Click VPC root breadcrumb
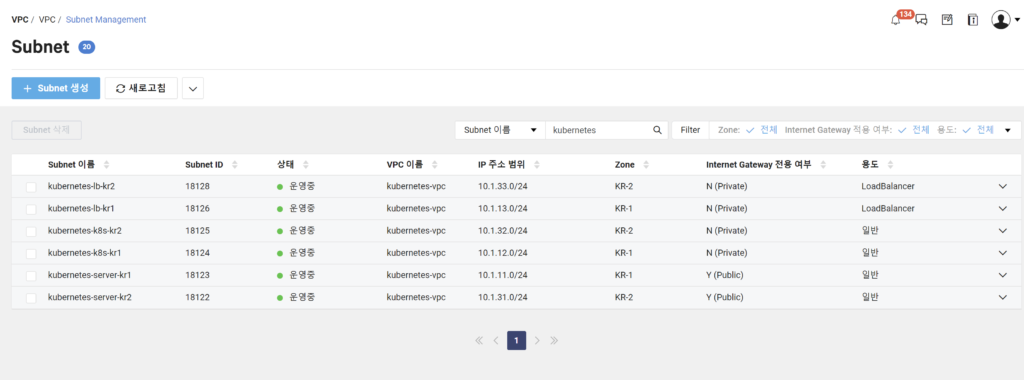The width and height of the screenshot is (1024, 380). pos(20,20)
